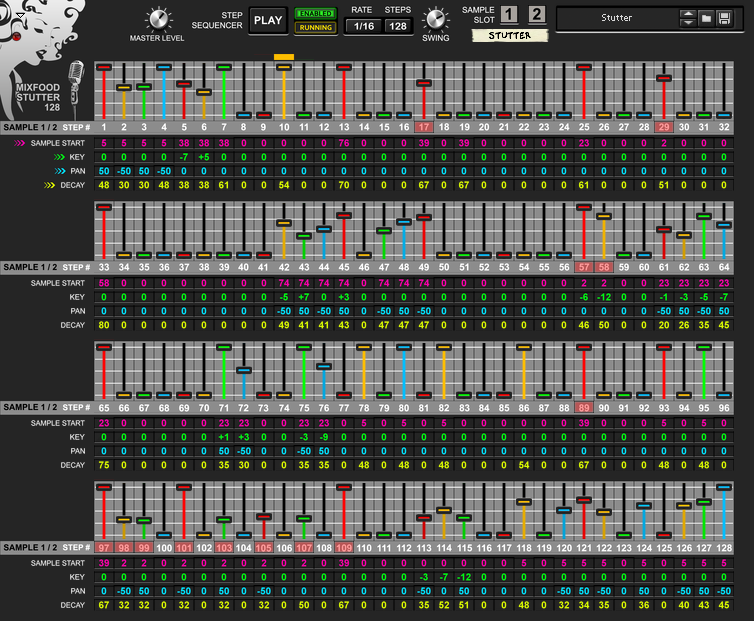Image resolution: width=754 pixels, height=621 pixels.
Task: Open the small triangle menu at top-left corner
Action: 20,16
